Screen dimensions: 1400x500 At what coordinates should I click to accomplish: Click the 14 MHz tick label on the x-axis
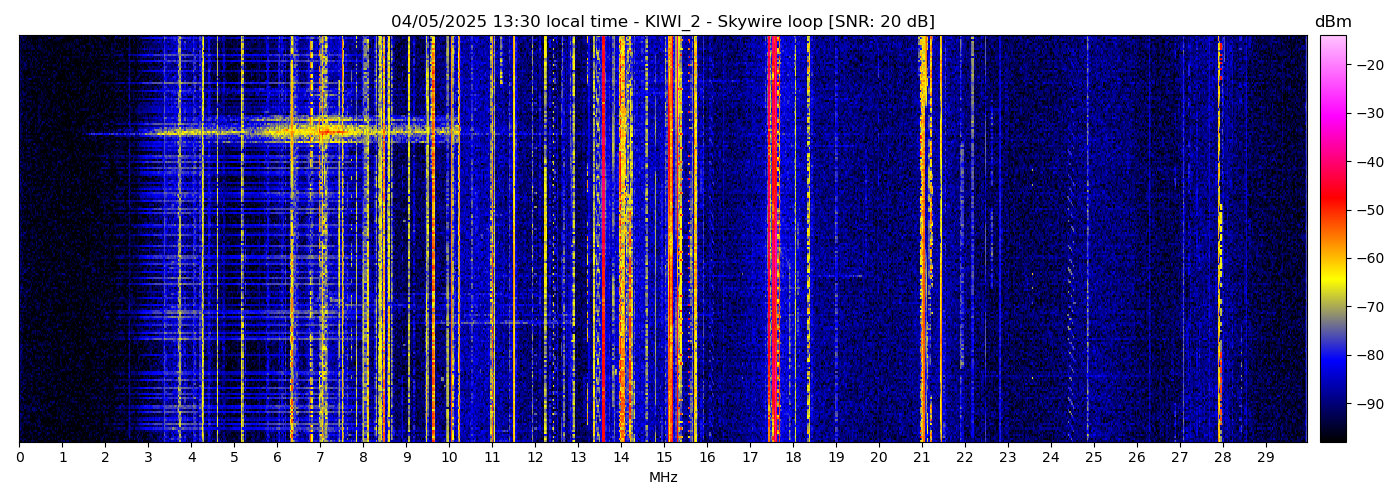(x=621, y=458)
